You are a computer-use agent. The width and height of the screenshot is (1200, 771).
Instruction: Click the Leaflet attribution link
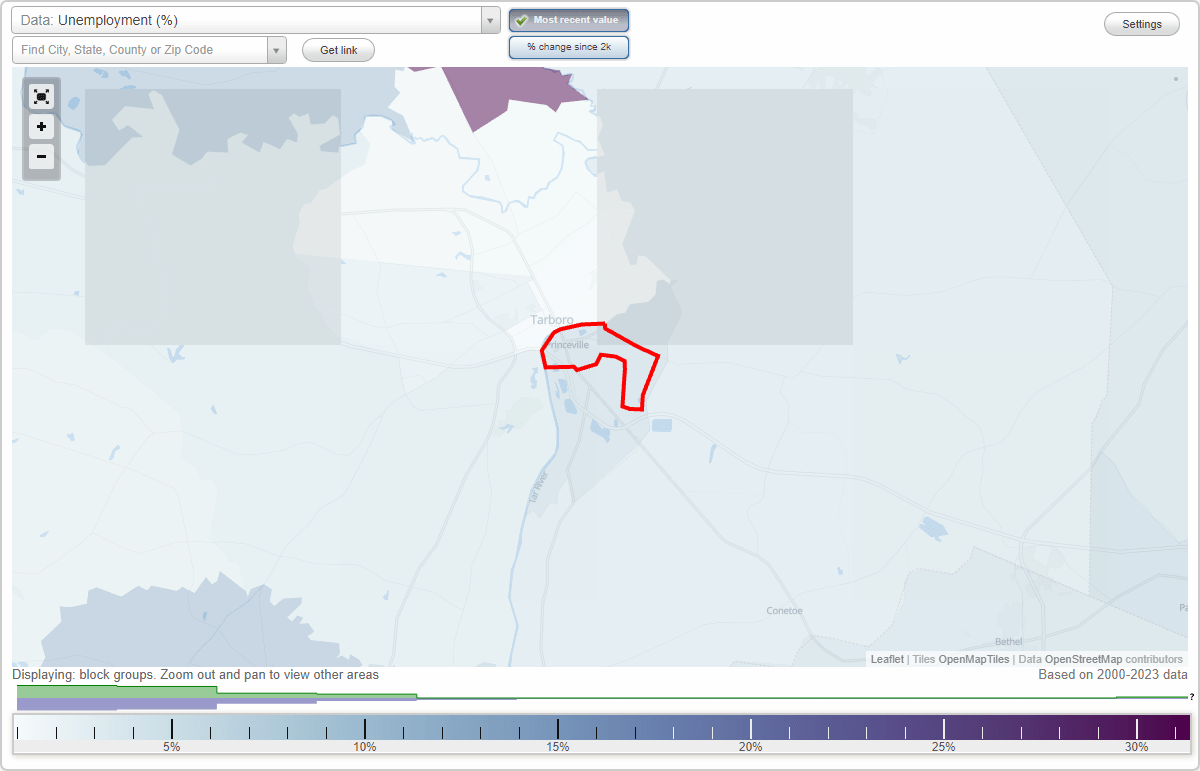click(x=886, y=659)
